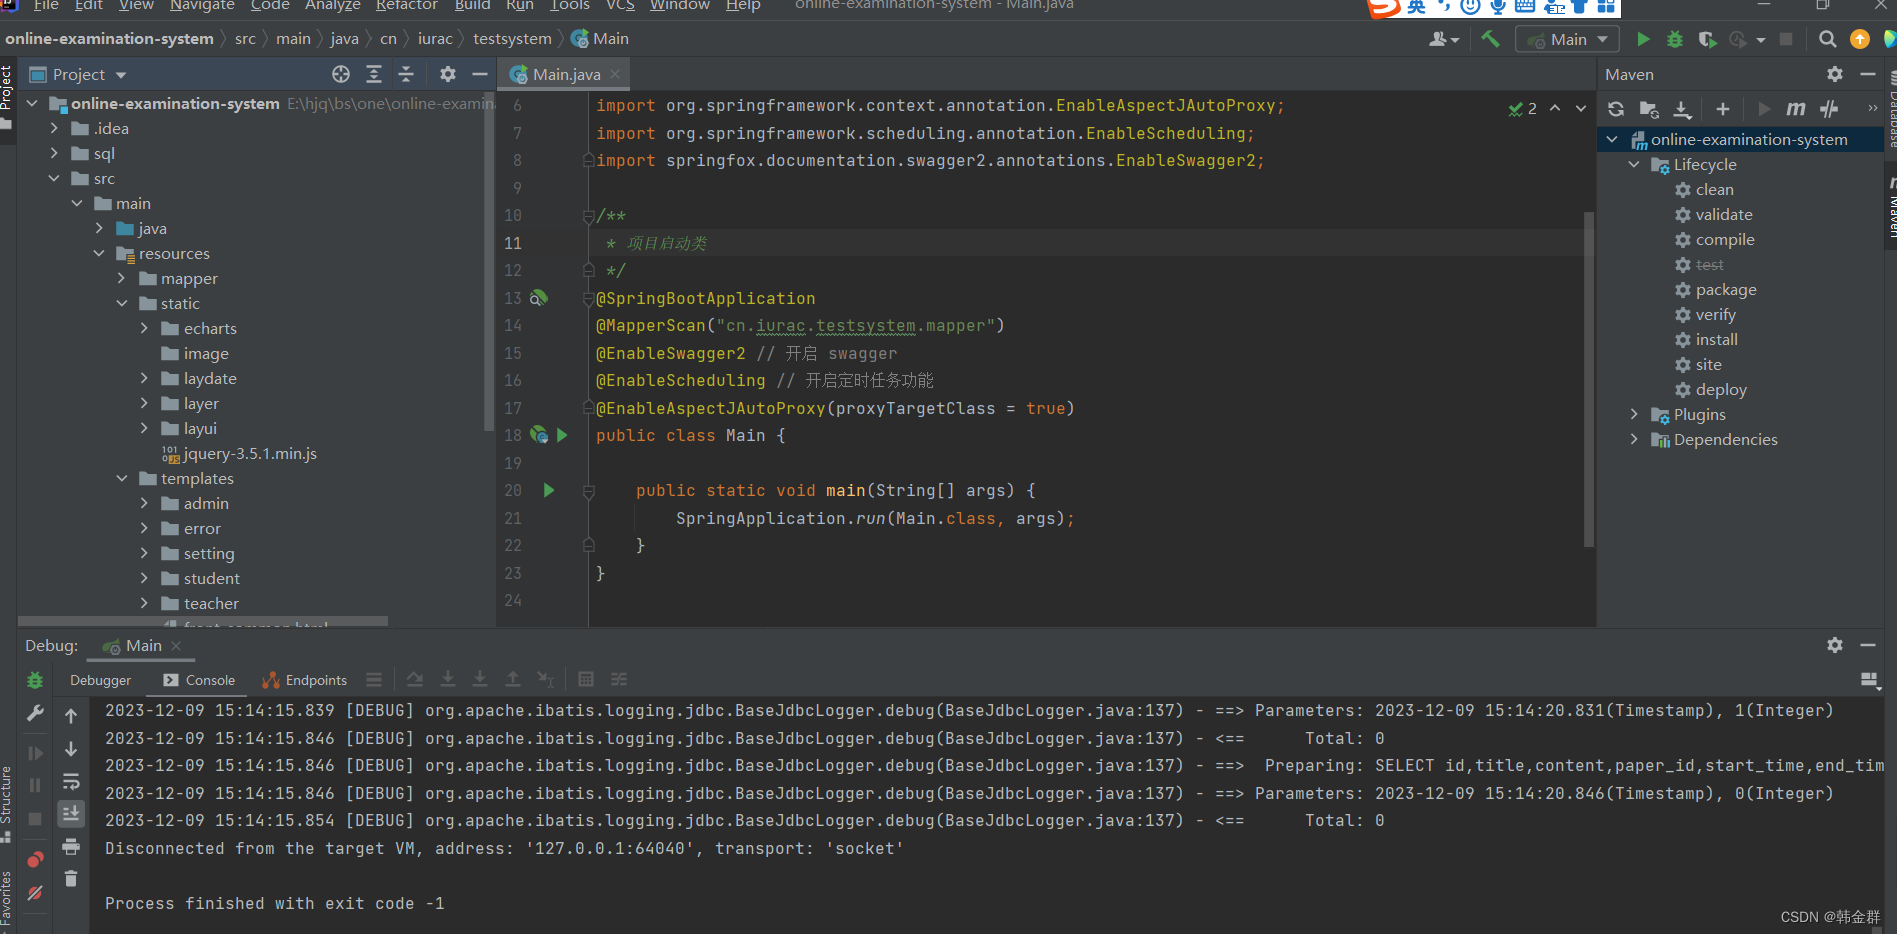Expand all in Project panel
The height and width of the screenshot is (934, 1897).
pos(374,74)
